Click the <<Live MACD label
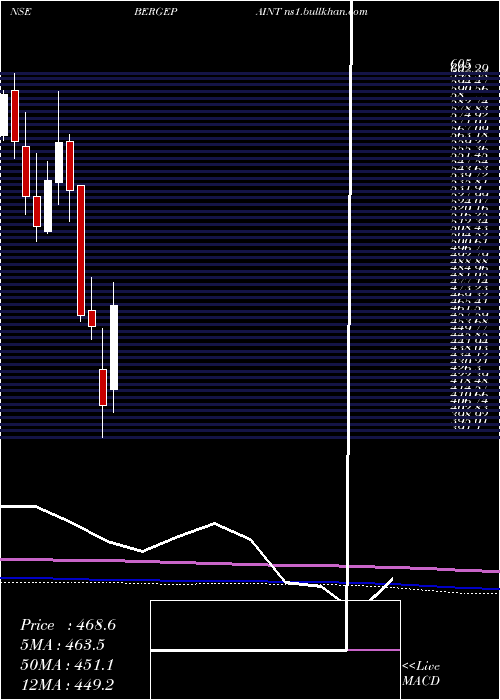The image size is (500, 700). click(421, 674)
